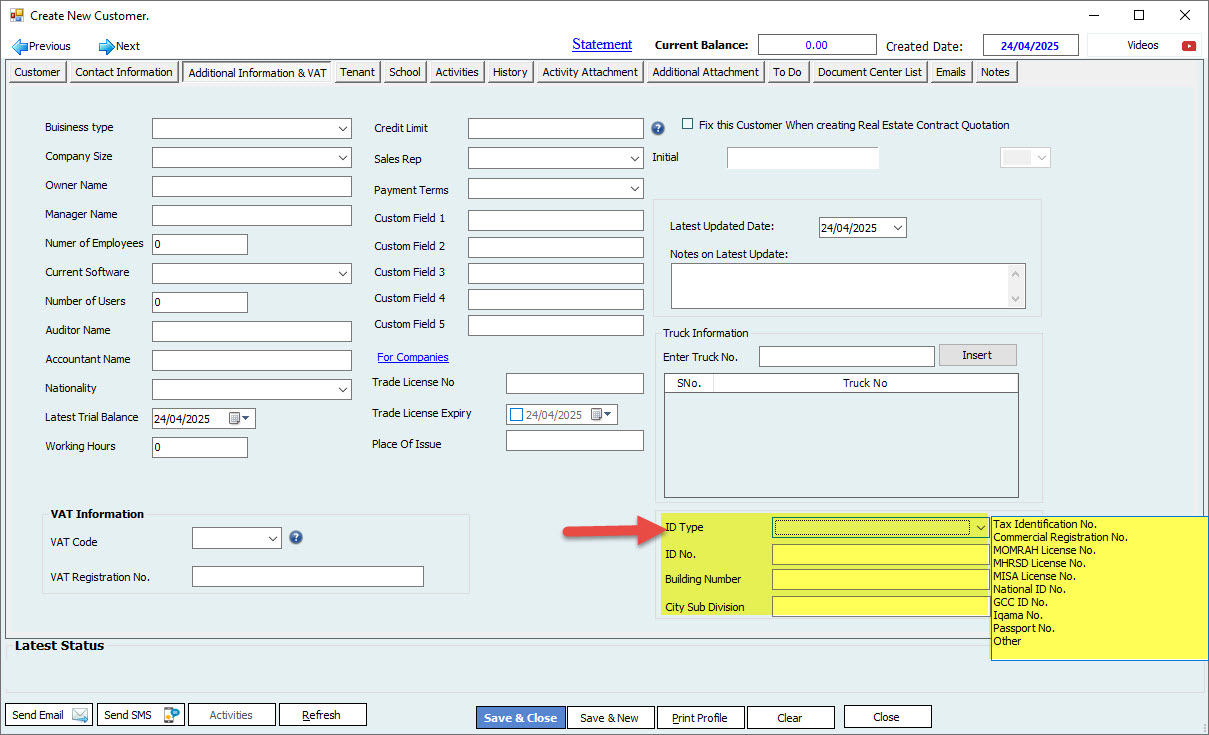This screenshot has width=1209, height=735.
Task: Expand the Current Software dropdown
Action: coord(343,274)
